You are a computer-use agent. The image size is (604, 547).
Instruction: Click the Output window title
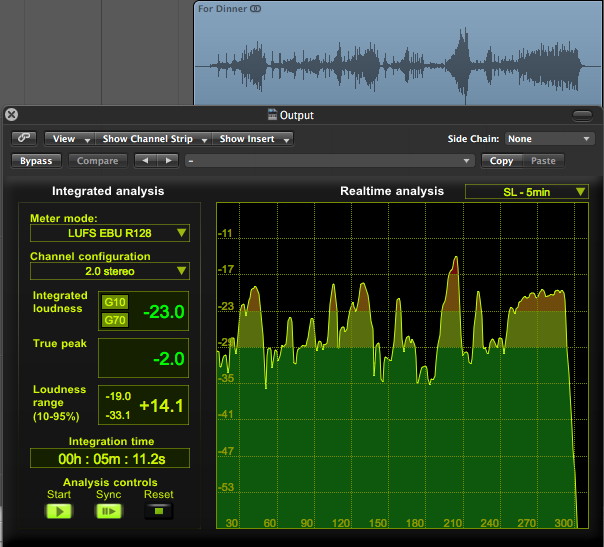(x=297, y=115)
